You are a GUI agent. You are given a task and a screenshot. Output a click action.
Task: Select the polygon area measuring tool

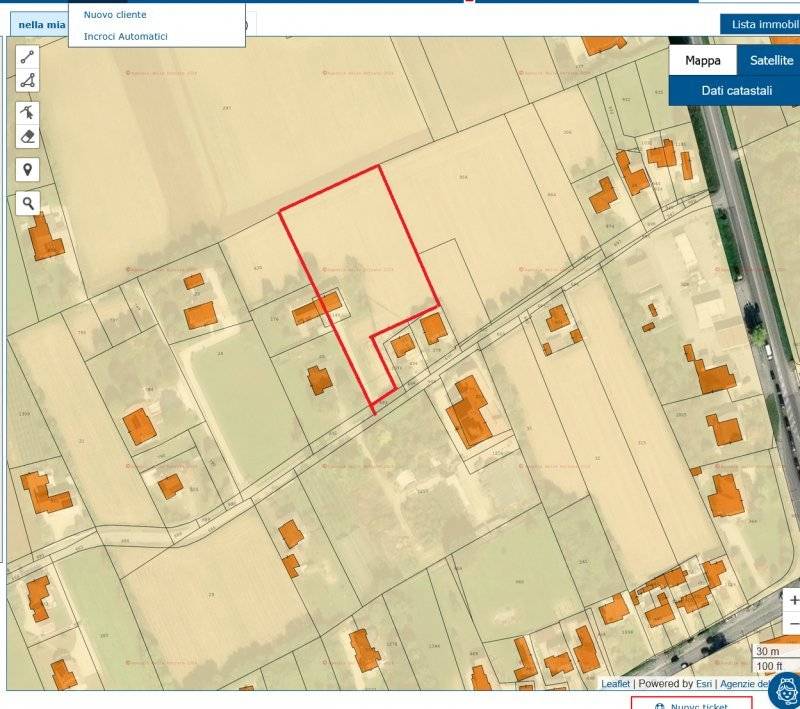pyautogui.click(x=28, y=81)
